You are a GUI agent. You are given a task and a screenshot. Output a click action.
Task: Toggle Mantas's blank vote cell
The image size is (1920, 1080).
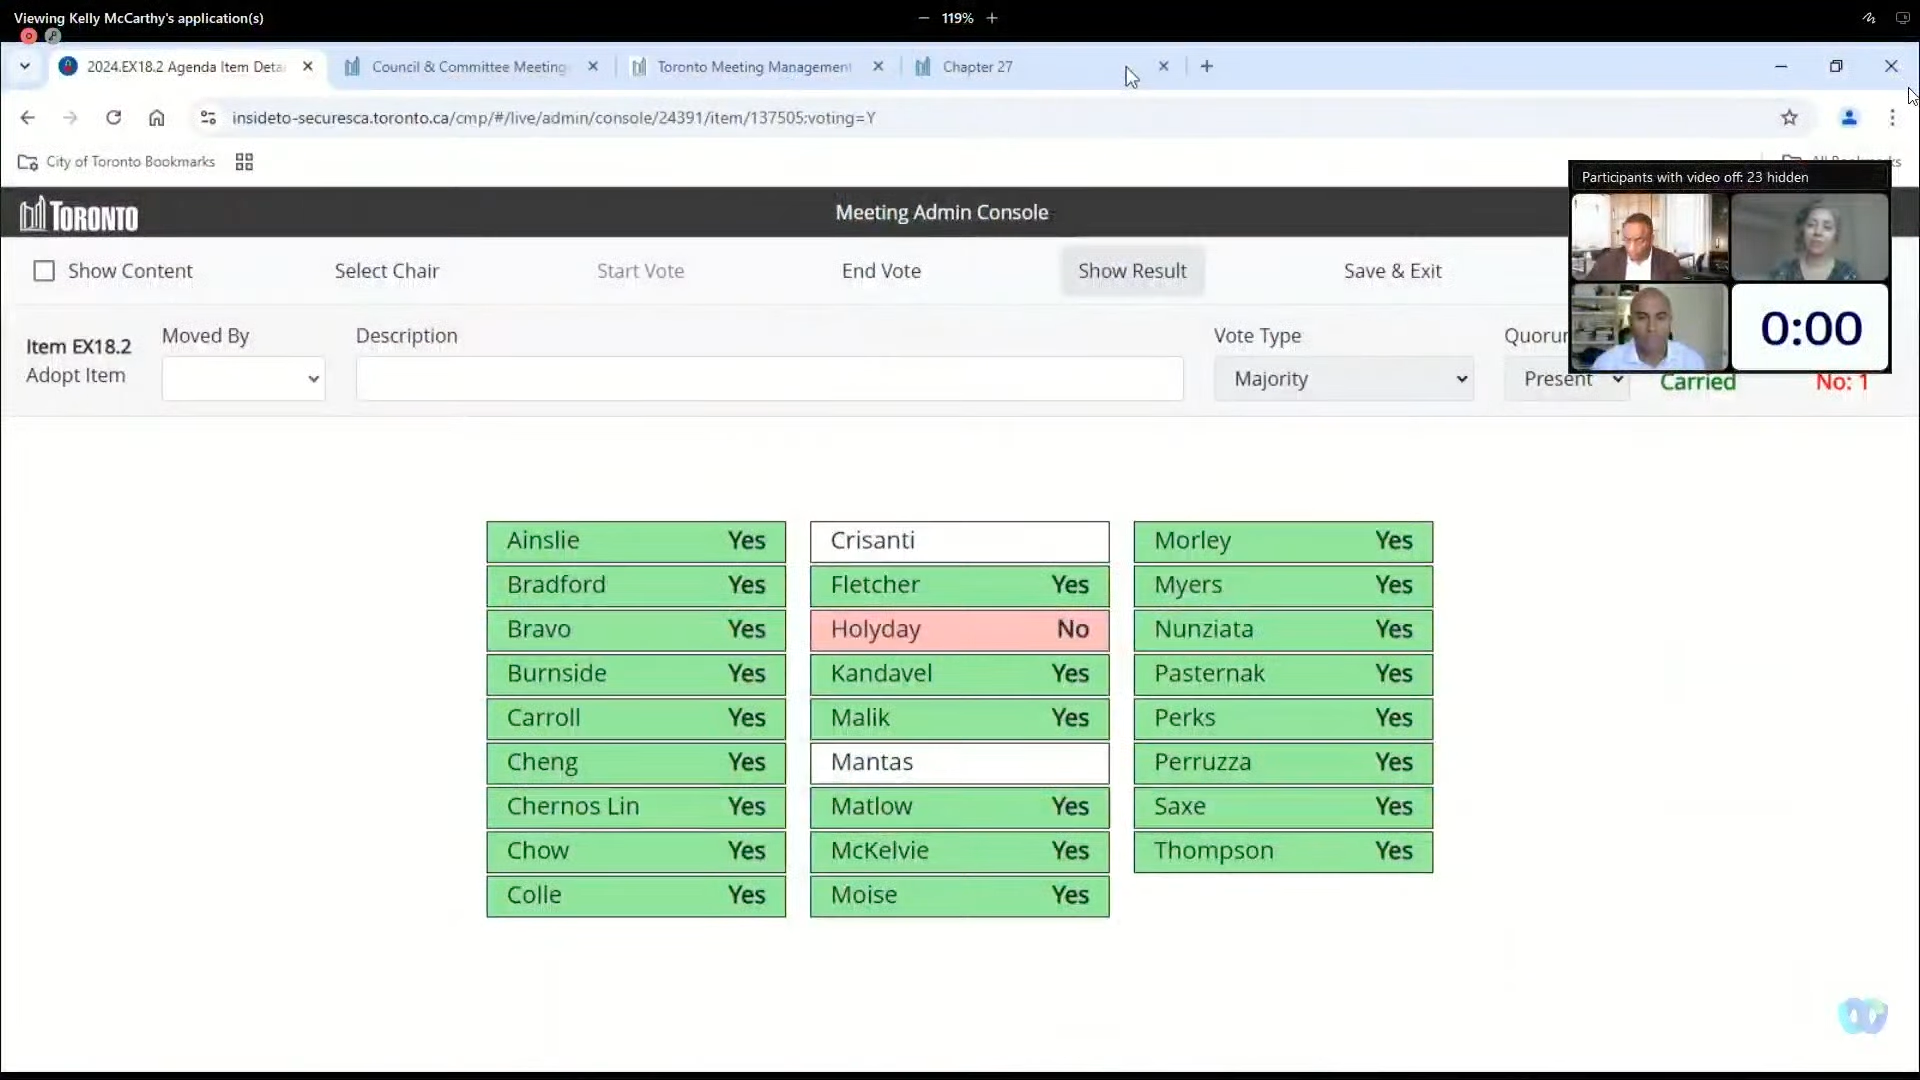[x=959, y=763]
